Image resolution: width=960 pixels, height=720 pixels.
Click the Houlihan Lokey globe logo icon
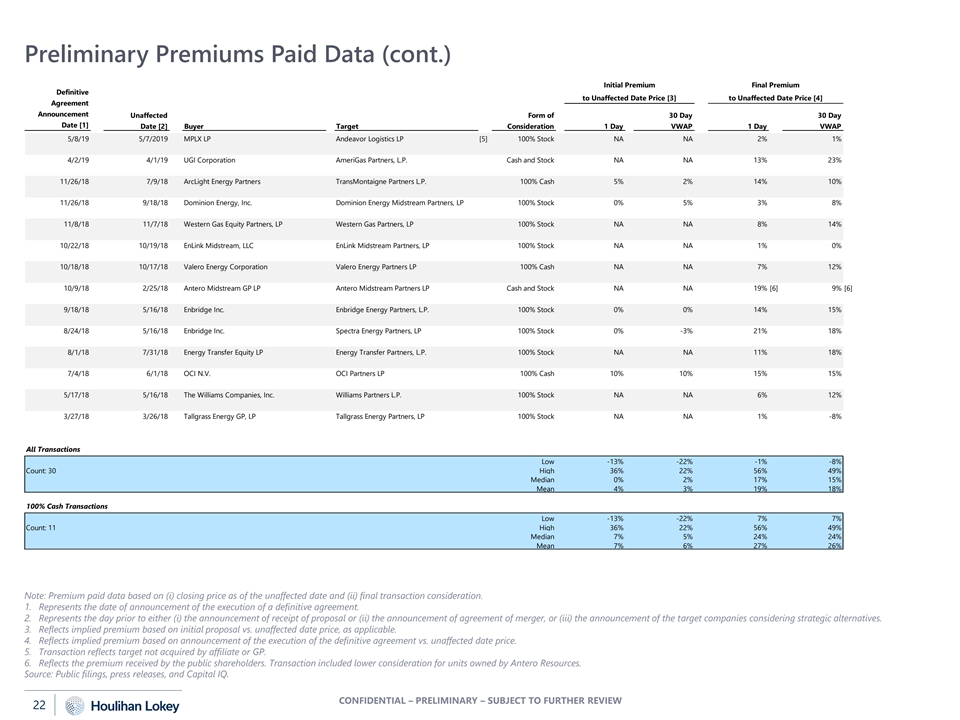pyautogui.click(x=75, y=705)
